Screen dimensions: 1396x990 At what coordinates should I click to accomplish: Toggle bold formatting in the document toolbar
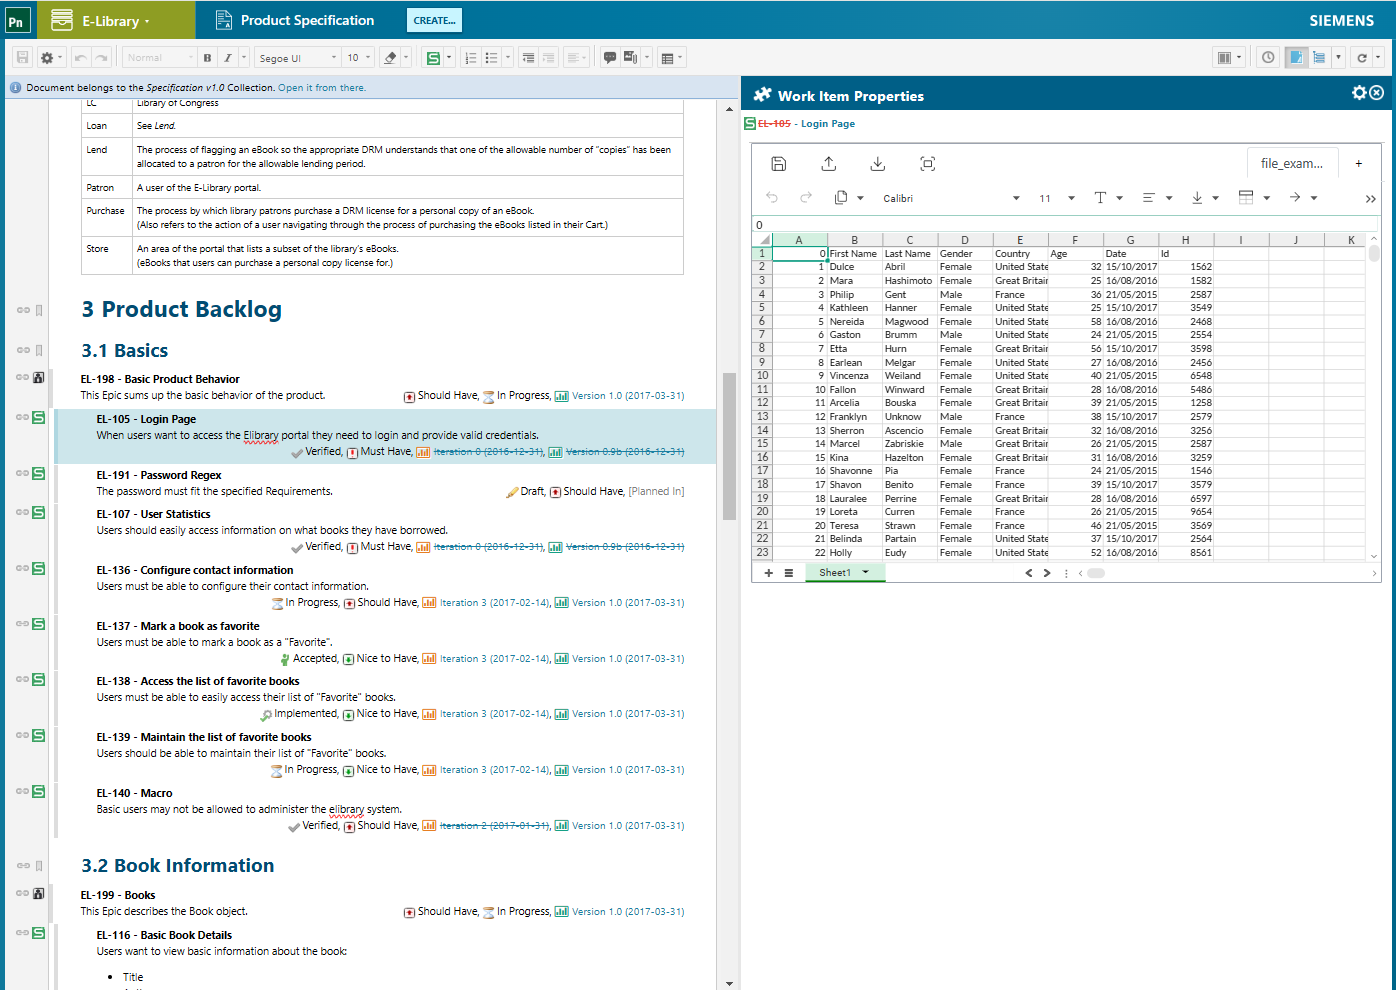pyautogui.click(x=207, y=57)
